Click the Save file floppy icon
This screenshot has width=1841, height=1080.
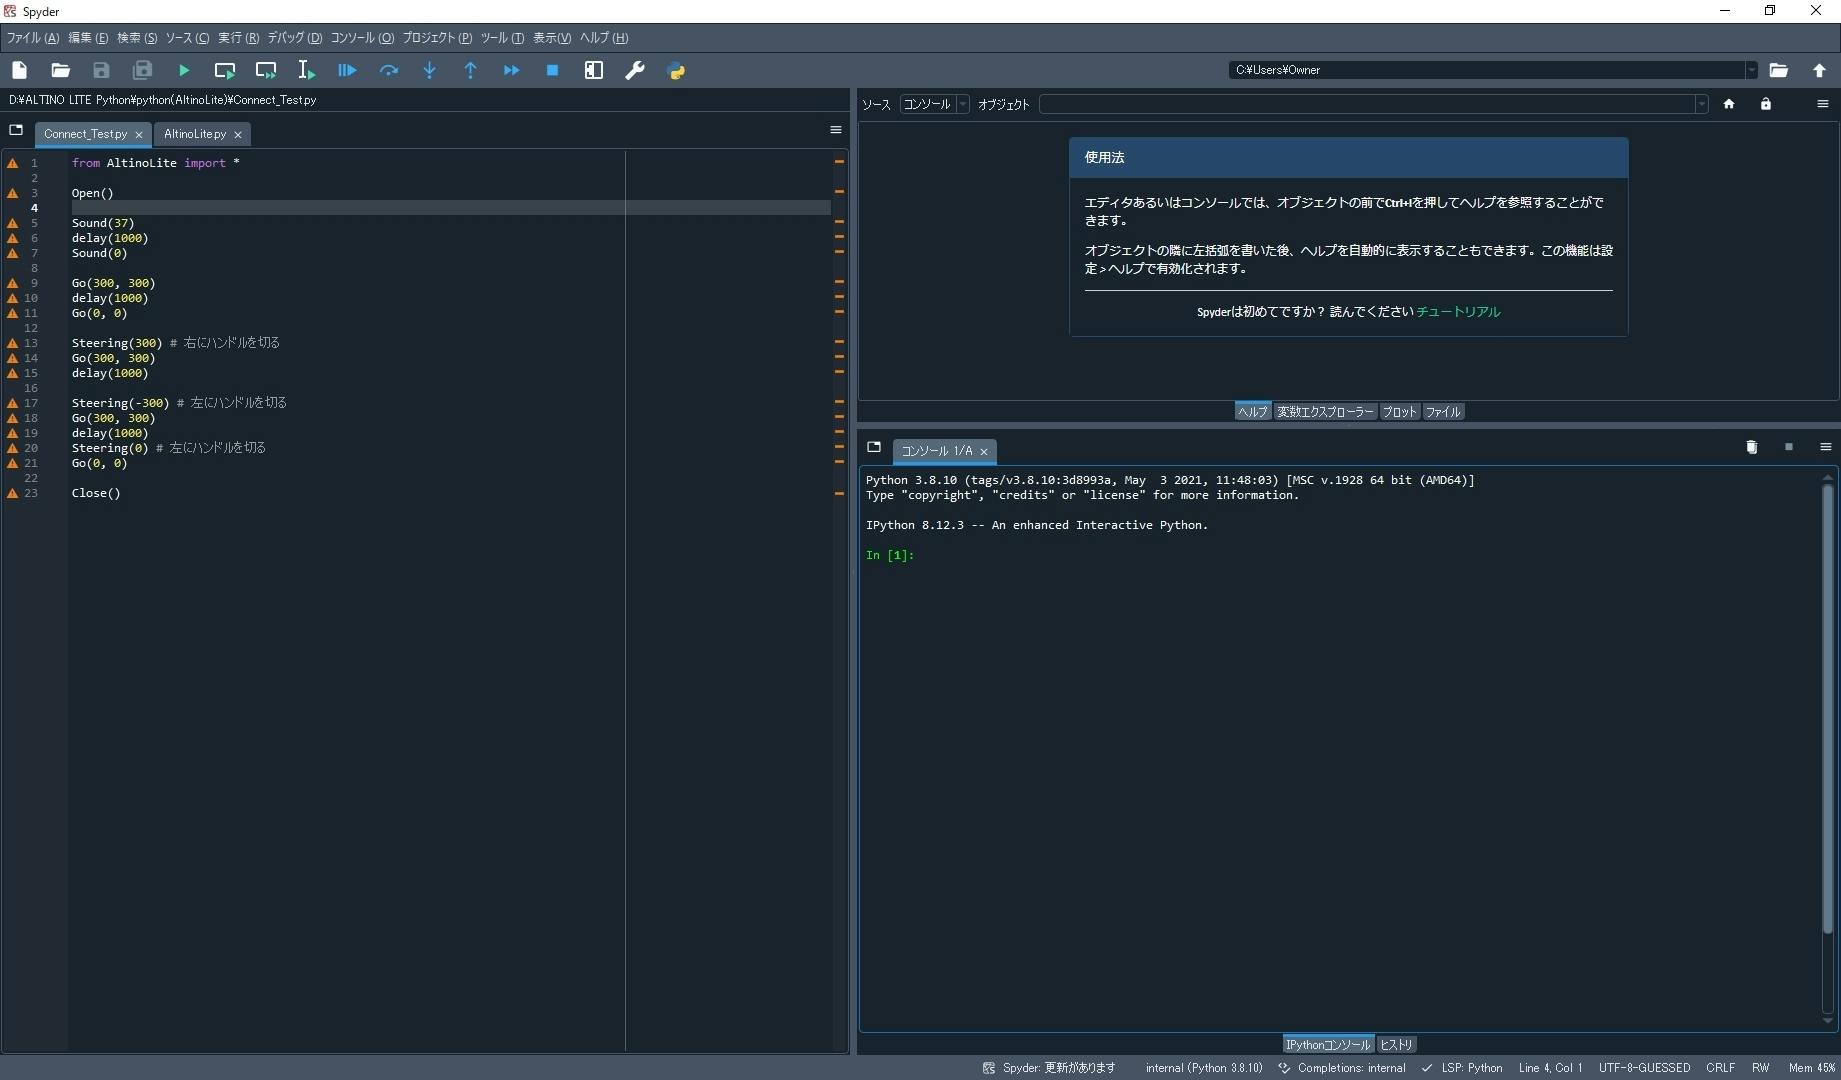pos(101,70)
